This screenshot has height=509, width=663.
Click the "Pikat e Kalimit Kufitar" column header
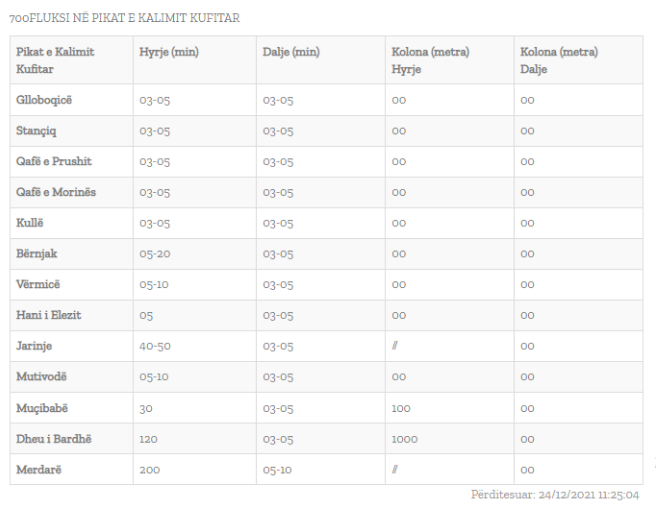(55, 60)
